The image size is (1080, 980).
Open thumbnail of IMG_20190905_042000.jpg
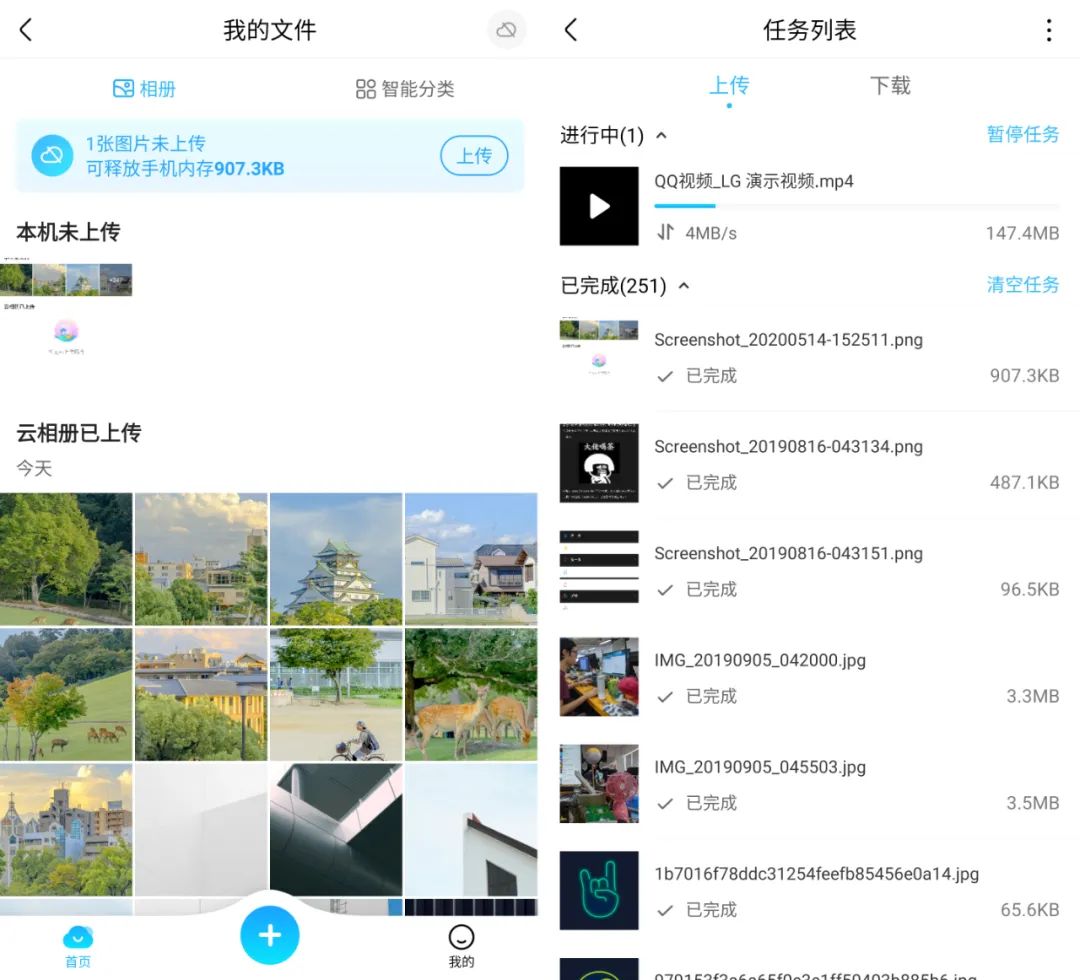tap(599, 676)
